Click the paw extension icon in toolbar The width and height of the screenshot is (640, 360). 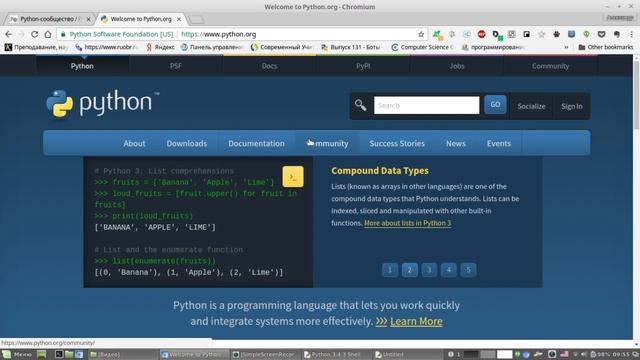coord(556,34)
